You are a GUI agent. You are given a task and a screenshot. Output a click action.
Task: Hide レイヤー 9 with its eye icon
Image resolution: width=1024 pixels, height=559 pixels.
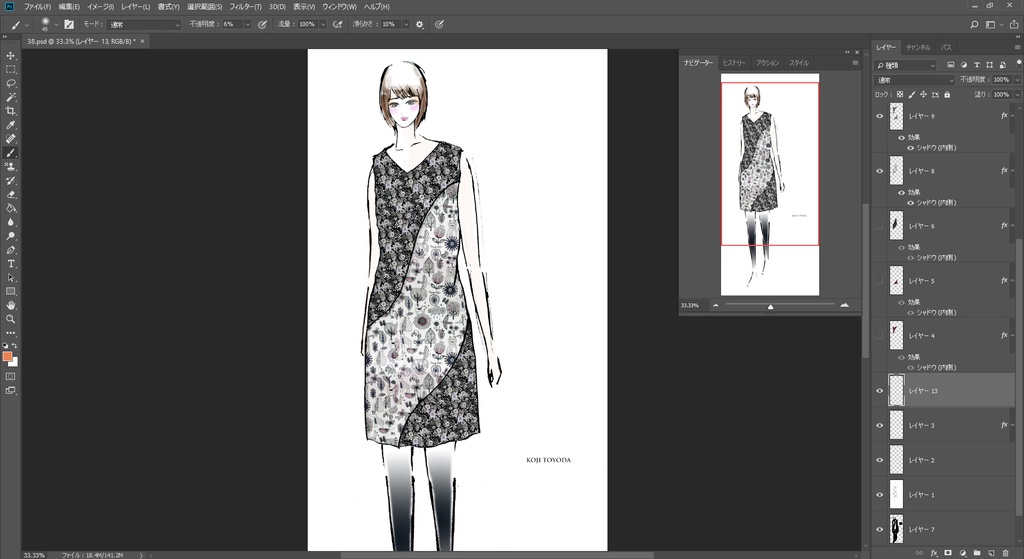tap(880, 116)
